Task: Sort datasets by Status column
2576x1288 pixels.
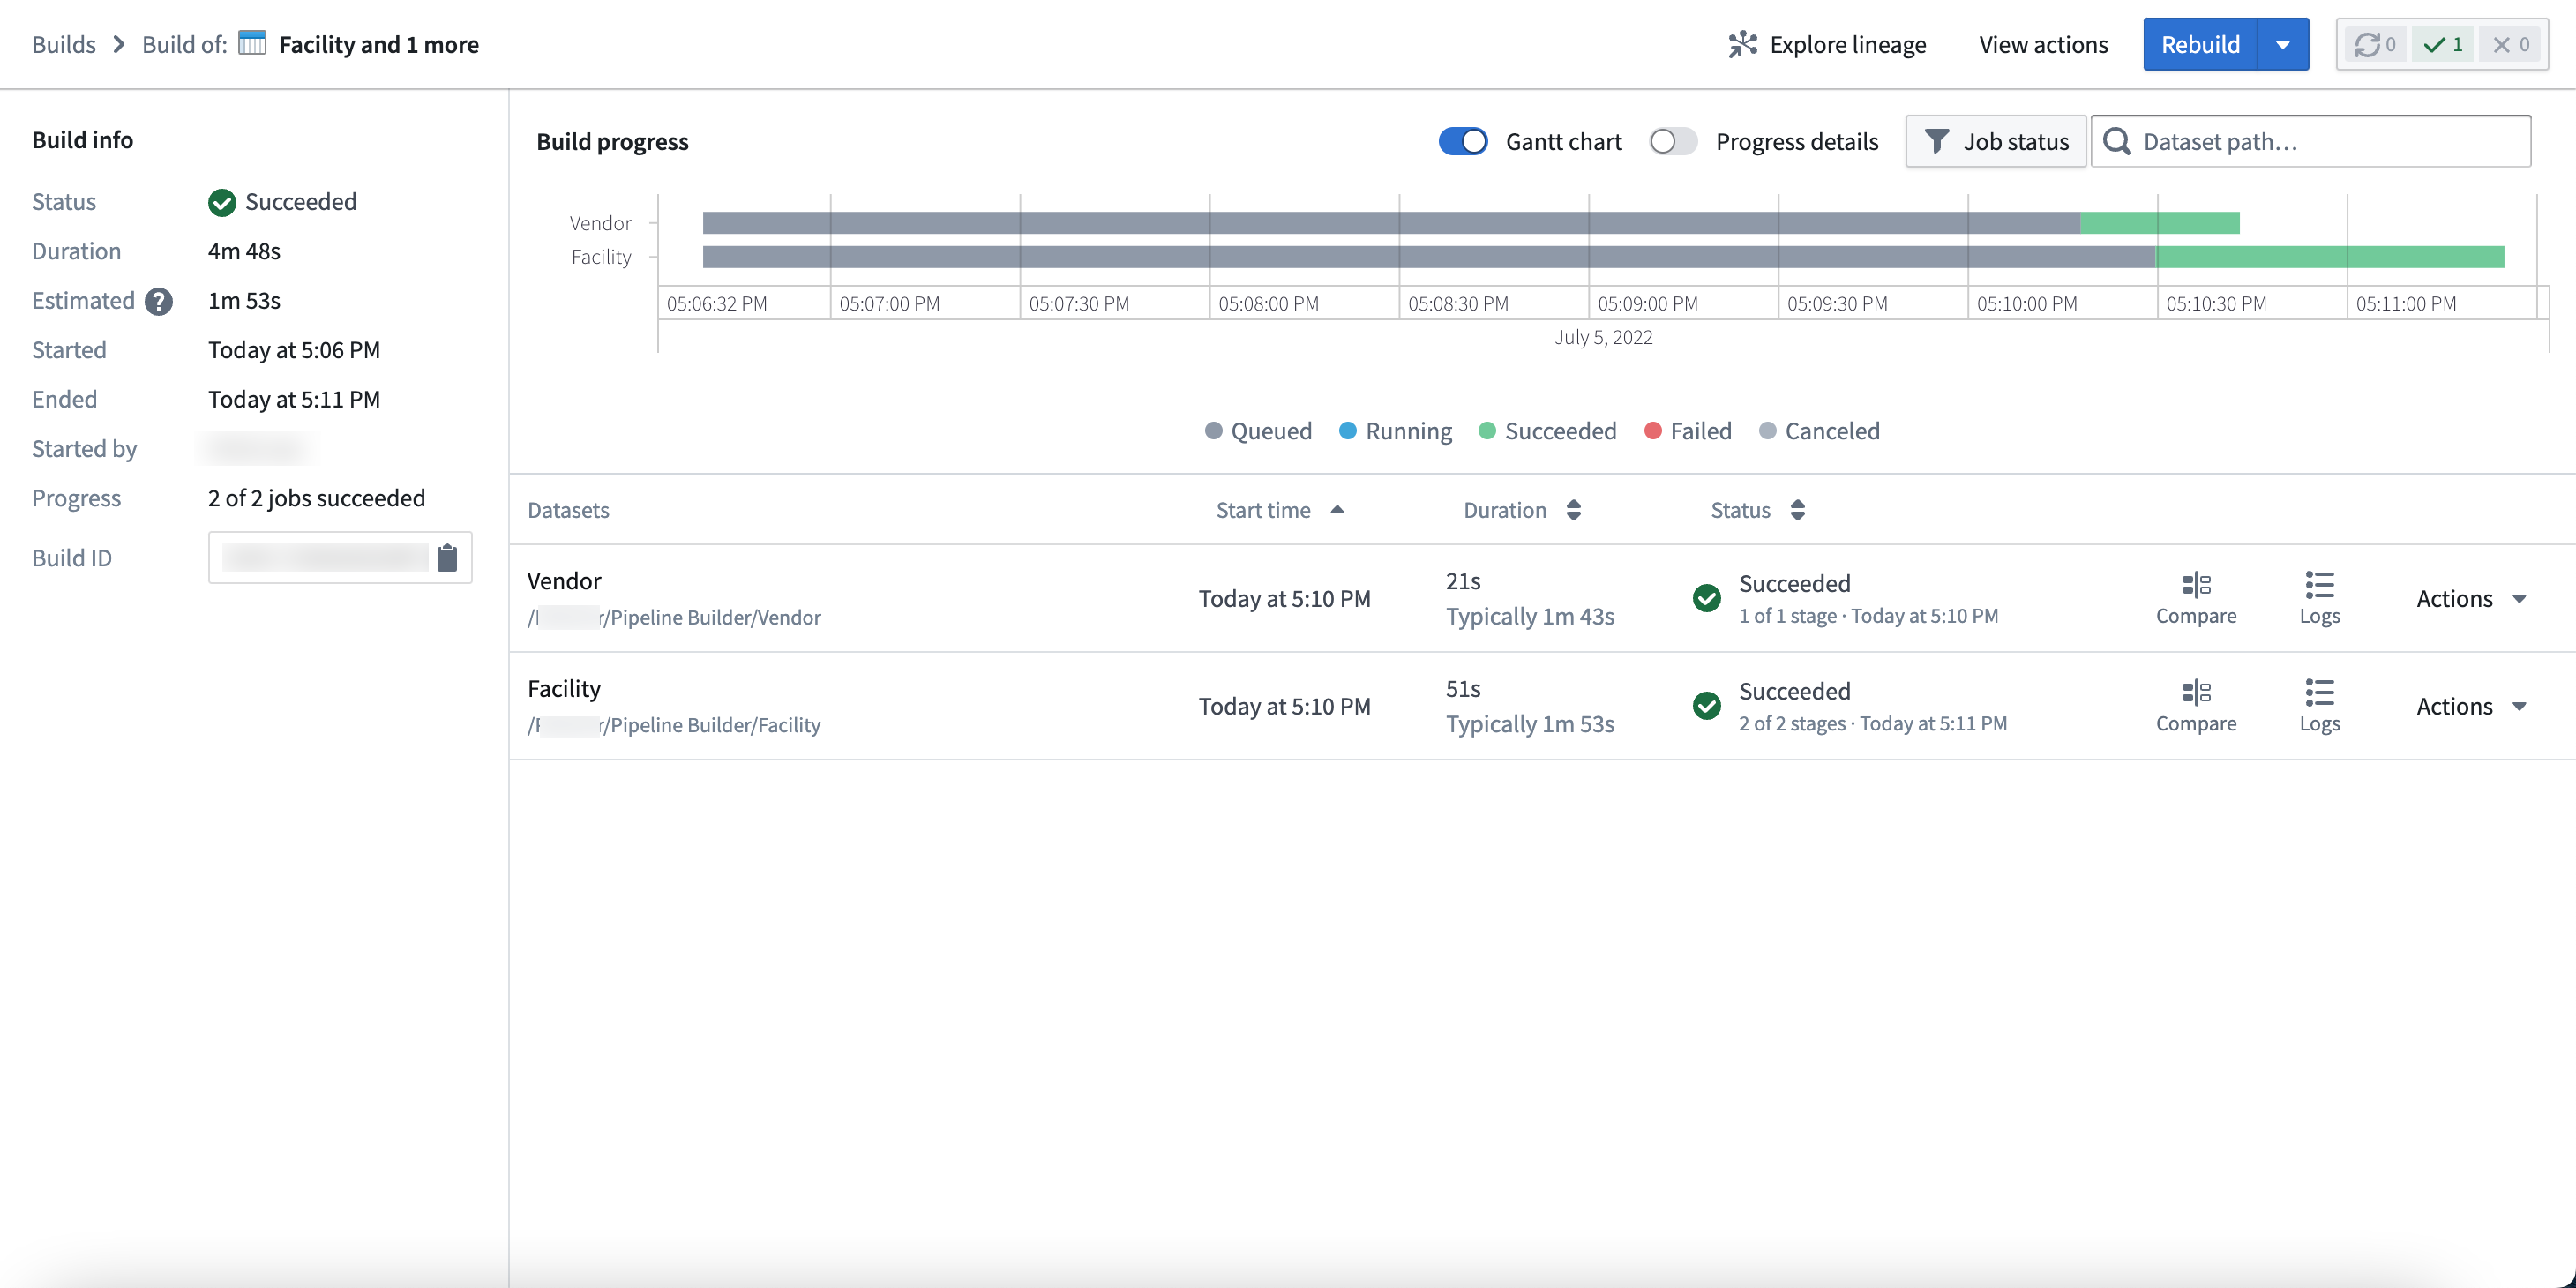Action: (1758, 510)
